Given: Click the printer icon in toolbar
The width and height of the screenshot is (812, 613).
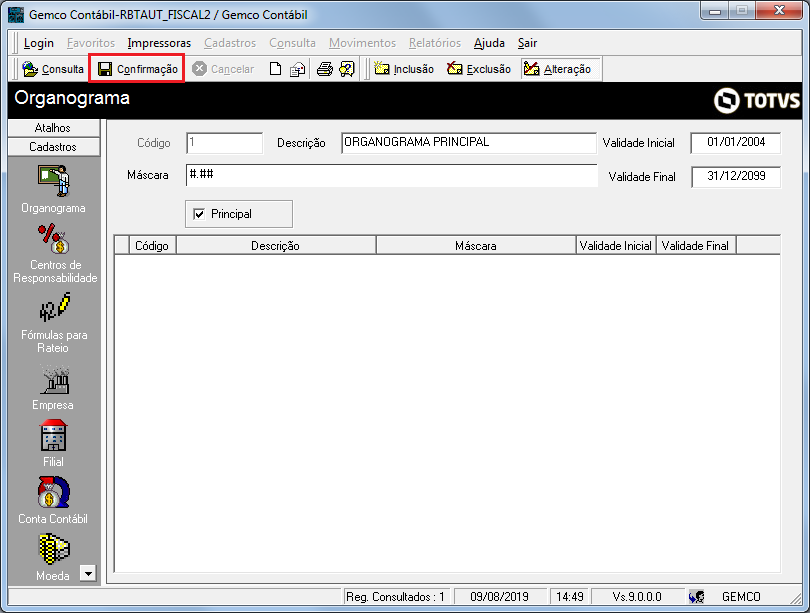Looking at the screenshot, I should pyautogui.click(x=325, y=69).
